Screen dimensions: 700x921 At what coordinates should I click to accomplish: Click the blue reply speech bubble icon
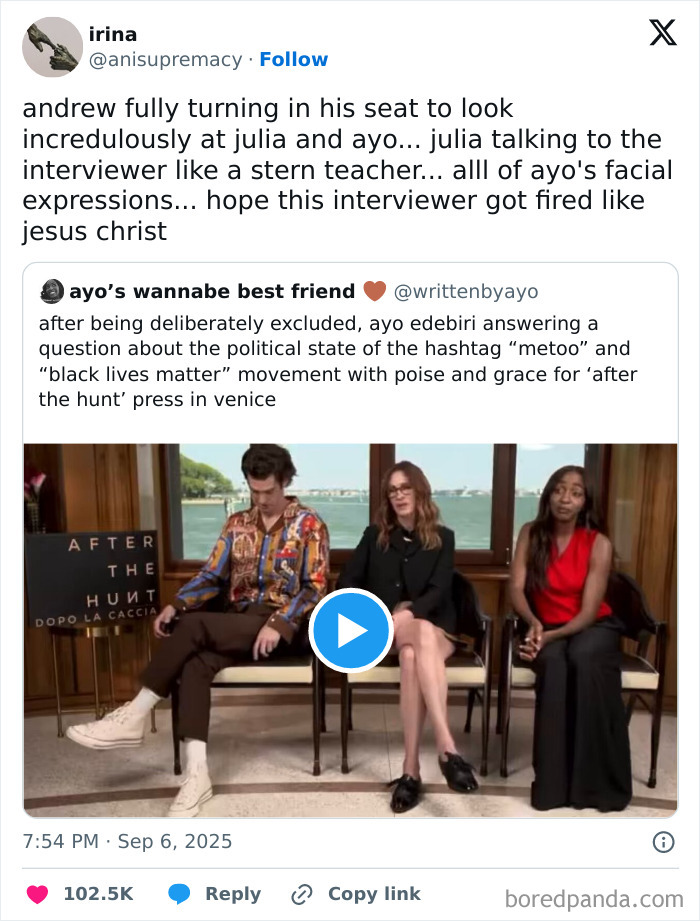tap(179, 893)
